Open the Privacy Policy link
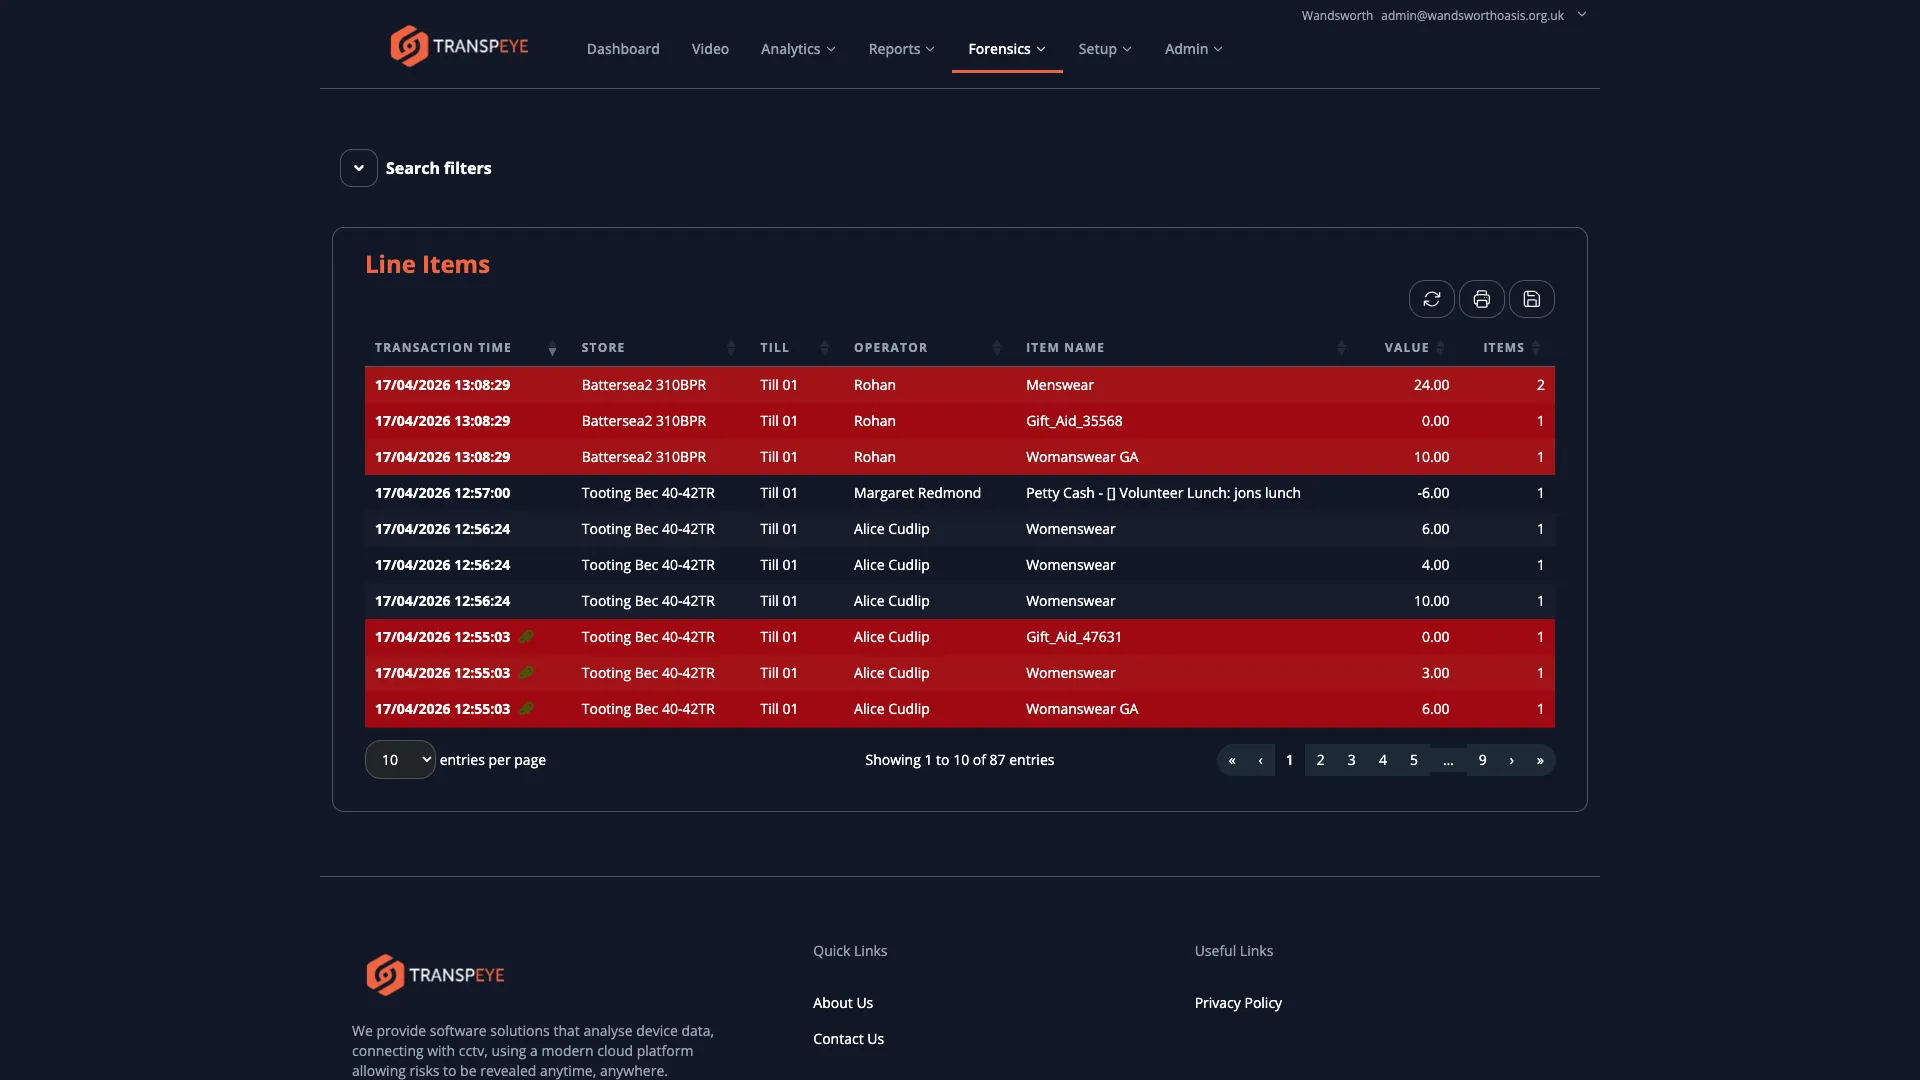 (x=1237, y=1002)
